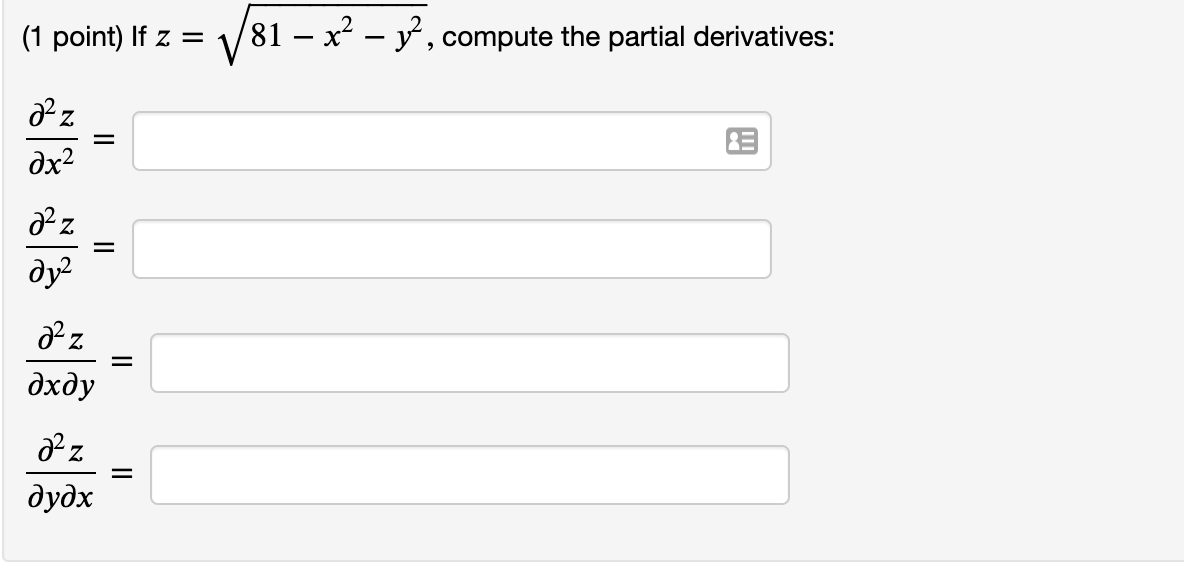Image resolution: width=1184 pixels, height=574 pixels.
Task: Click the "(1 point)" text
Action: pos(72,37)
